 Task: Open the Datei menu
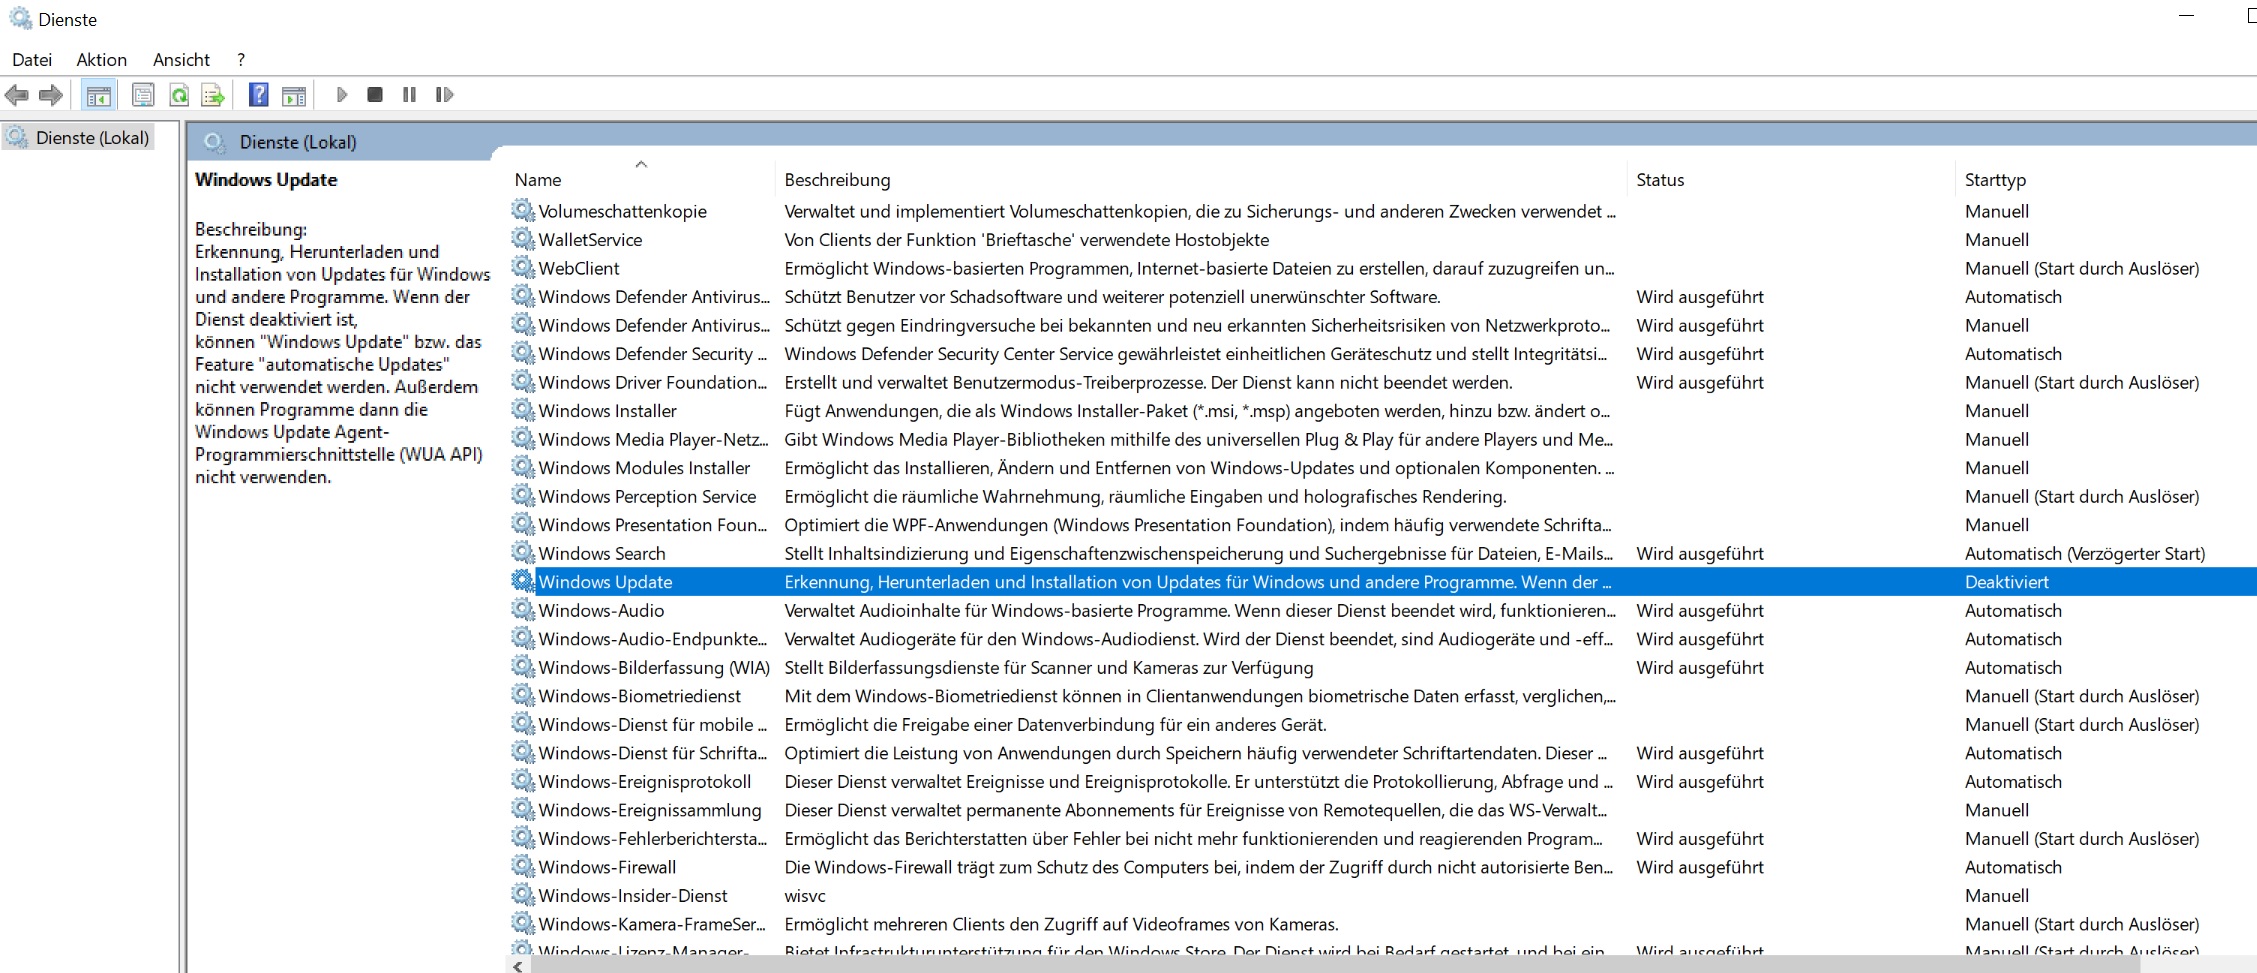32,60
